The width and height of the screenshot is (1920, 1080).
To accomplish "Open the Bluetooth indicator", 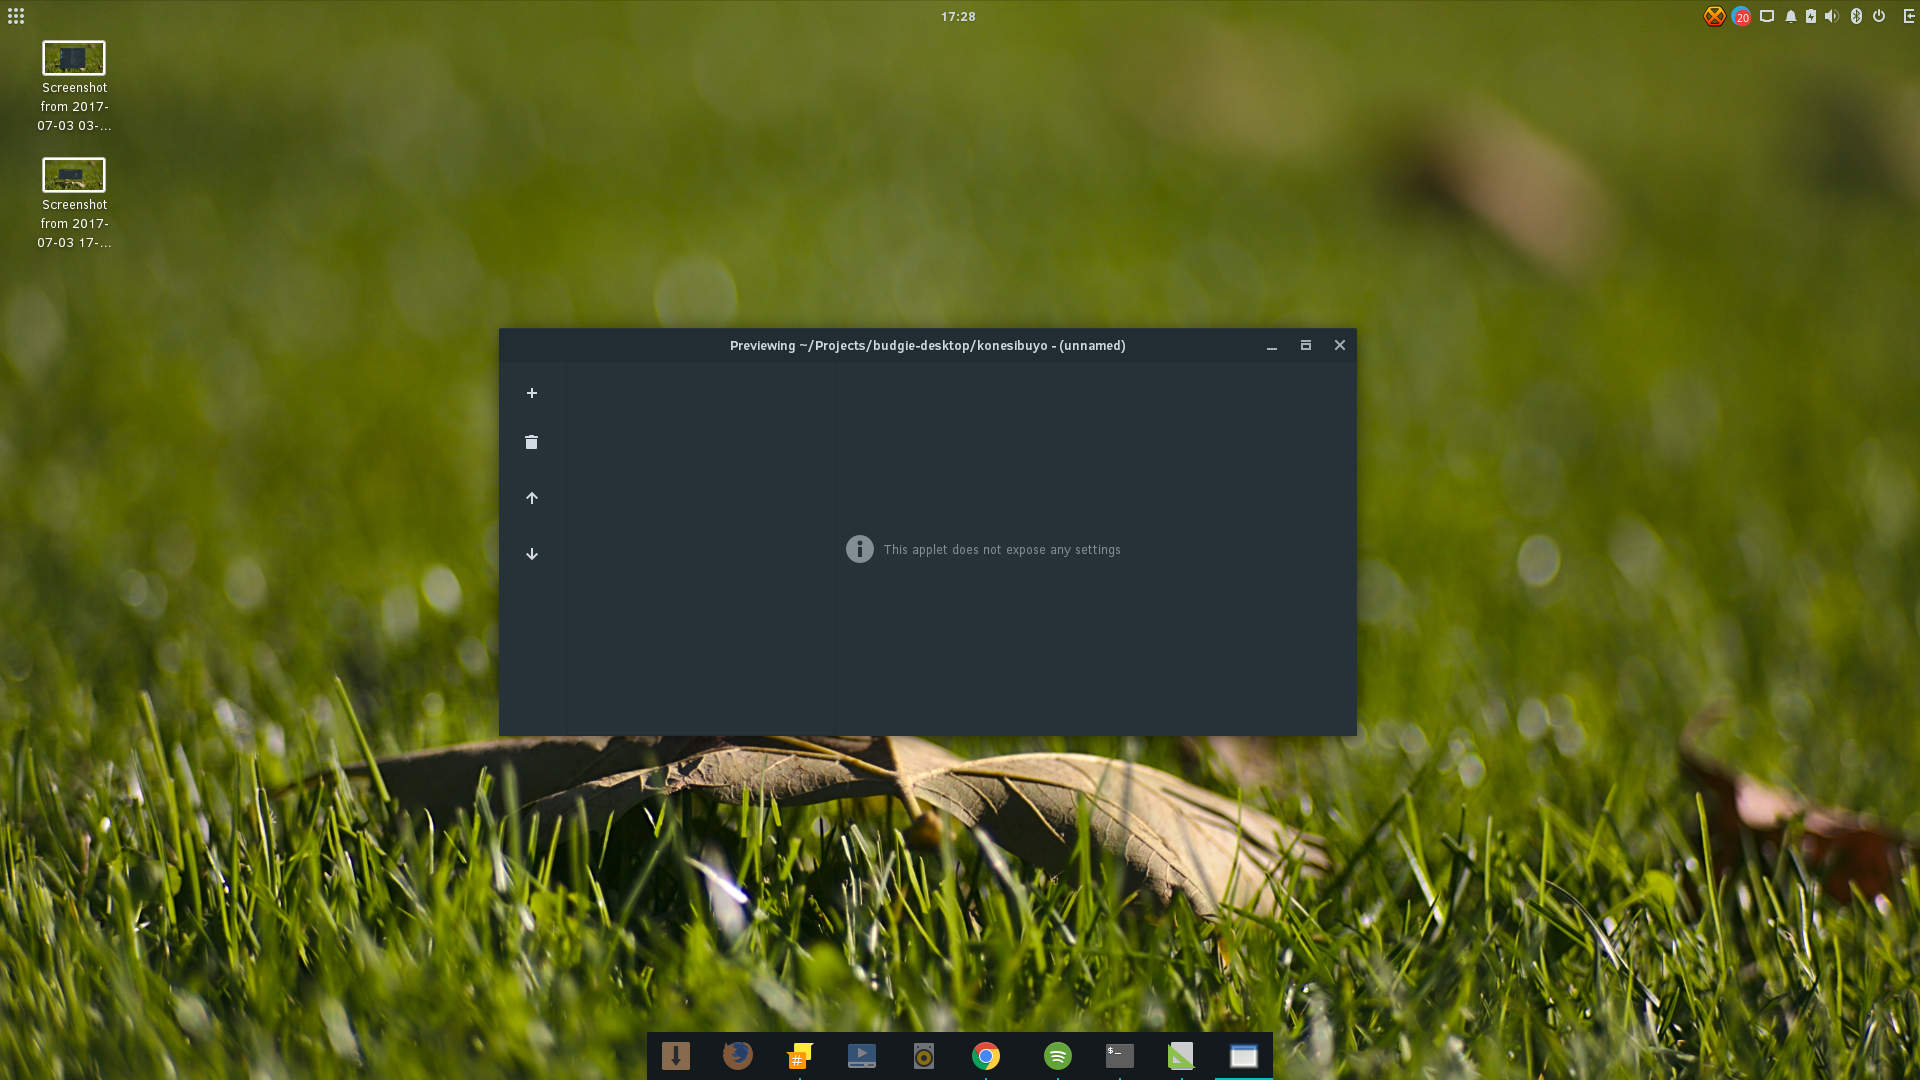I will coord(1856,16).
